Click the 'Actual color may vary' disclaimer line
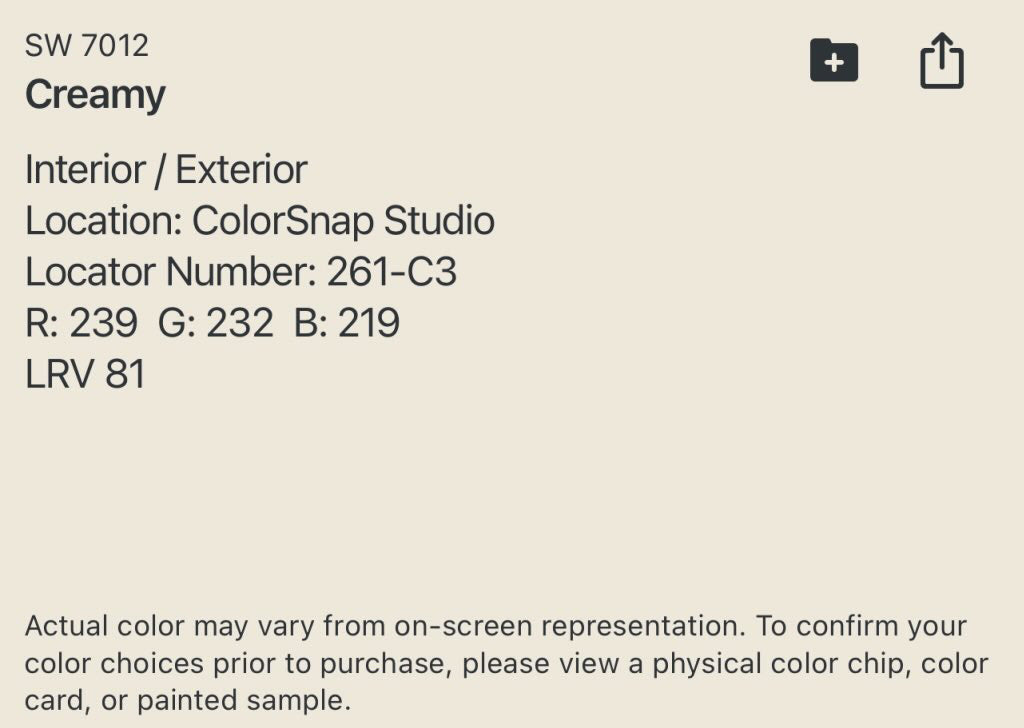The height and width of the screenshot is (728, 1024). coord(385,626)
